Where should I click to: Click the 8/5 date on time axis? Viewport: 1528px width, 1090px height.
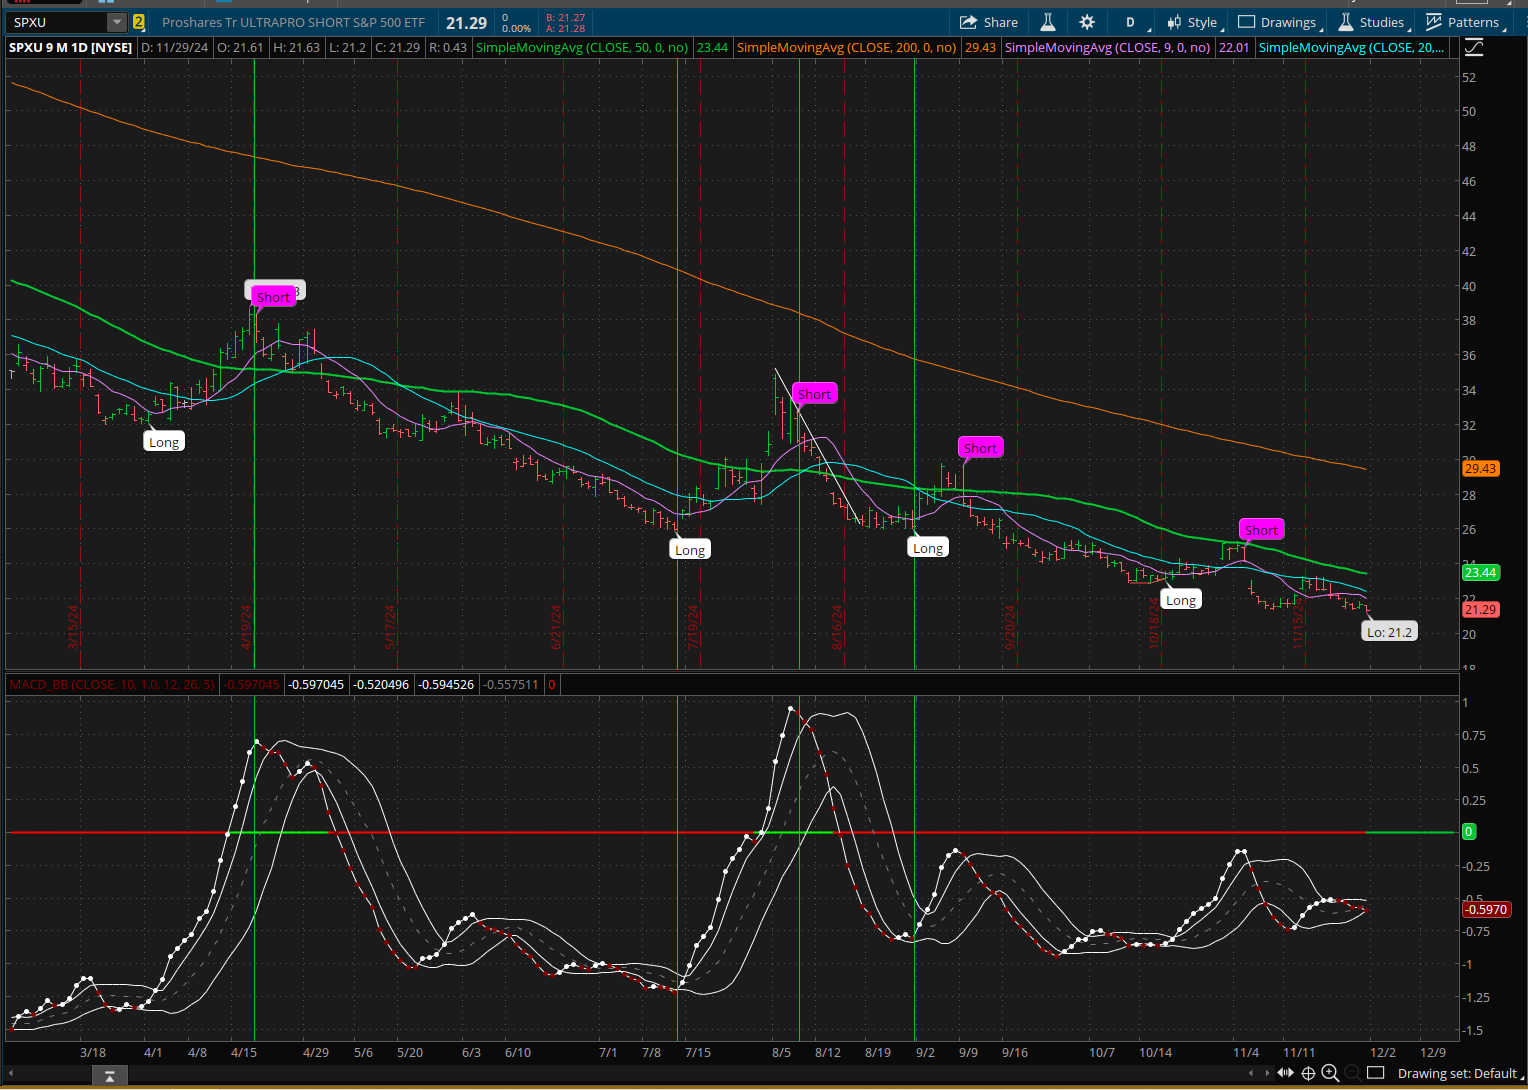(x=782, y=1052)
